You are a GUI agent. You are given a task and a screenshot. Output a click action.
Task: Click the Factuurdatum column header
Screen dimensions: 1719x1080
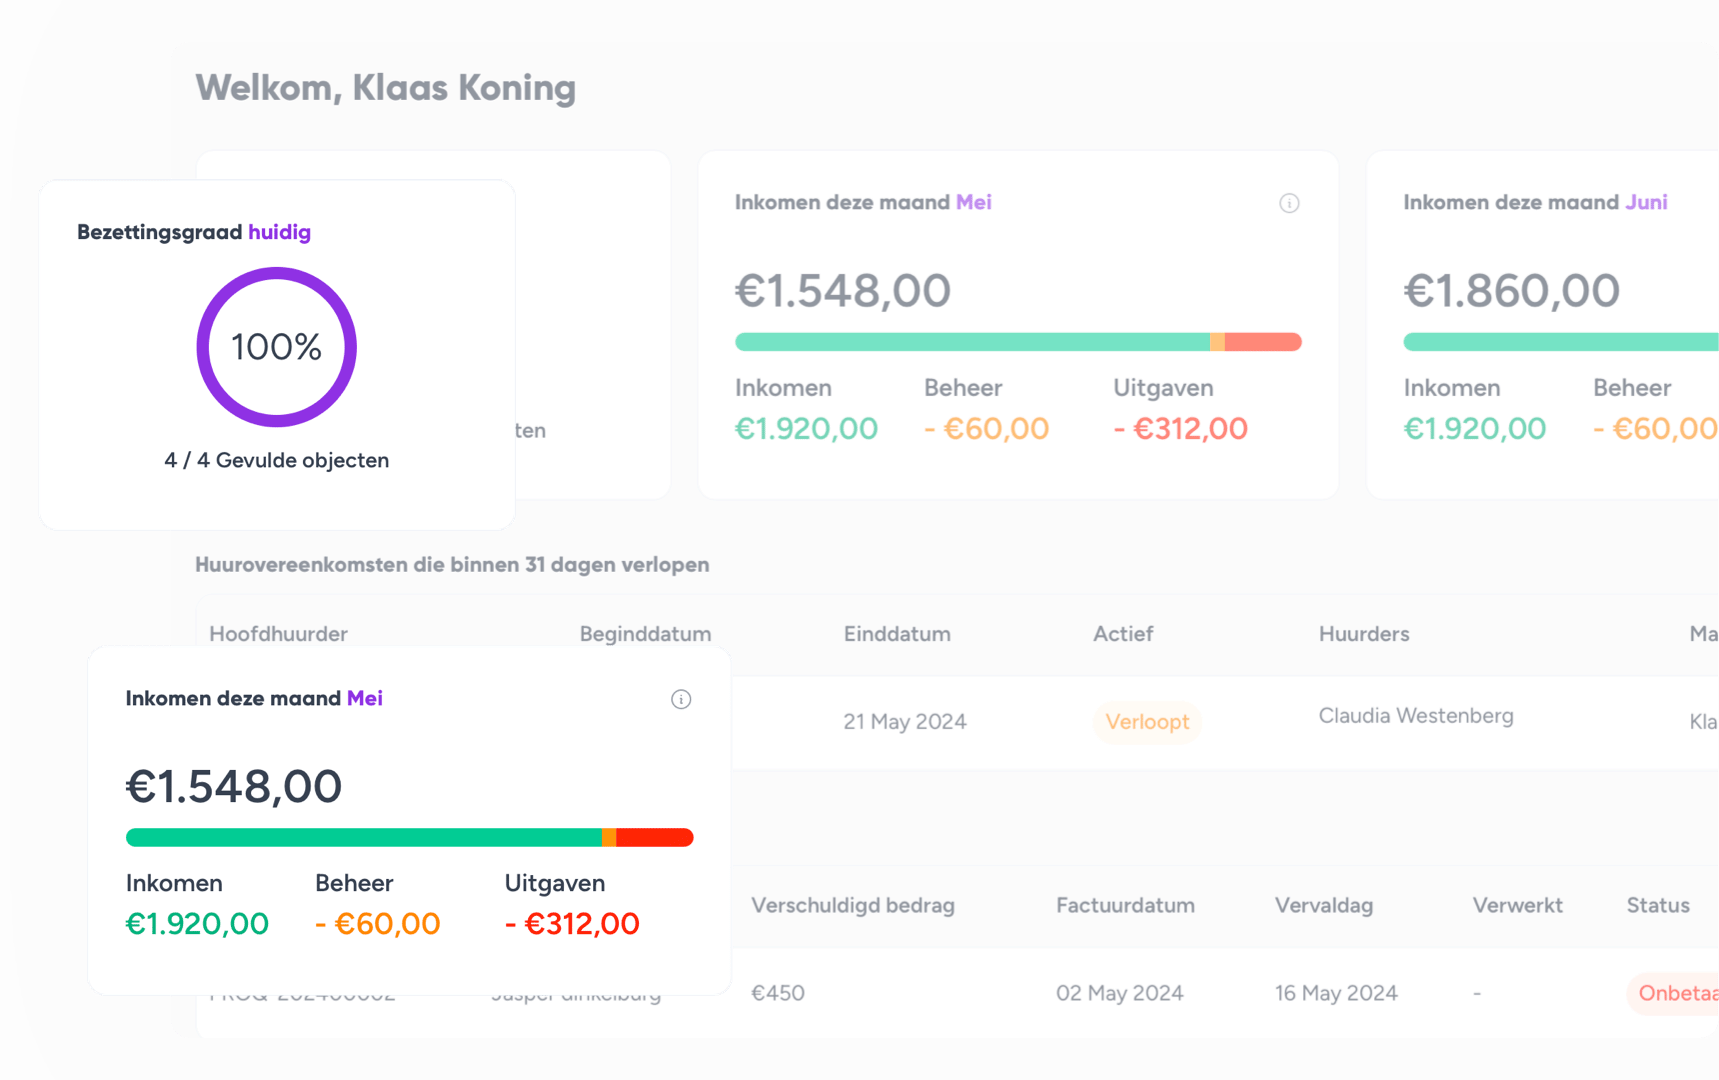click(x=1125, y=905)
